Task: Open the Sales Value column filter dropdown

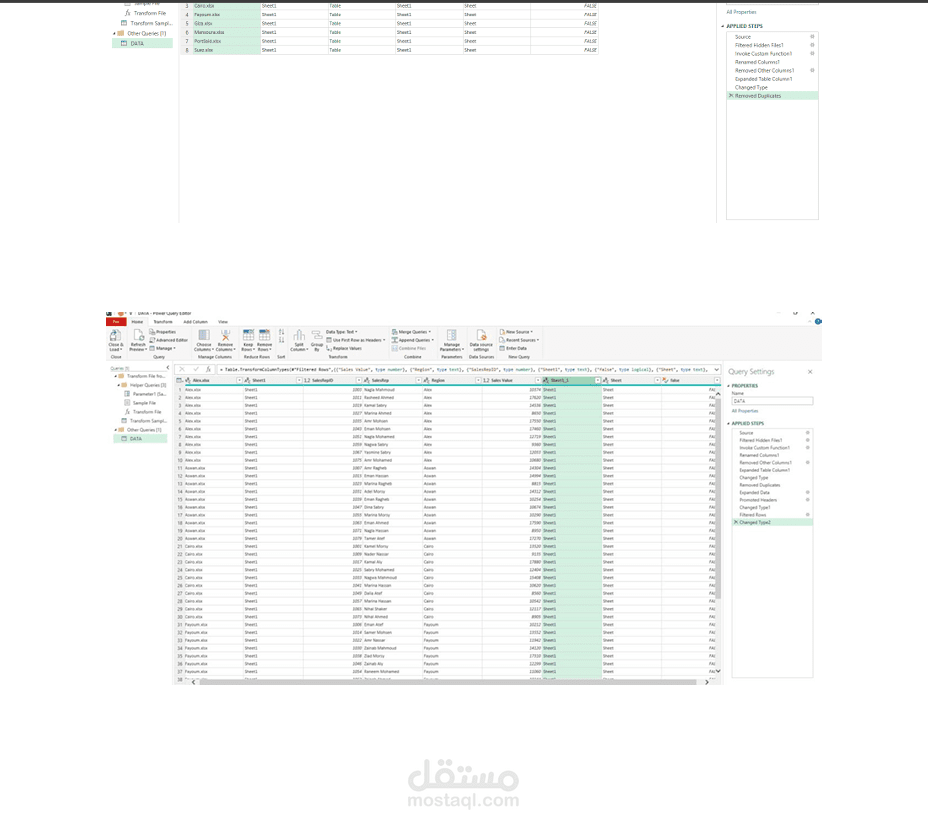Action: [x=538, y=381]
